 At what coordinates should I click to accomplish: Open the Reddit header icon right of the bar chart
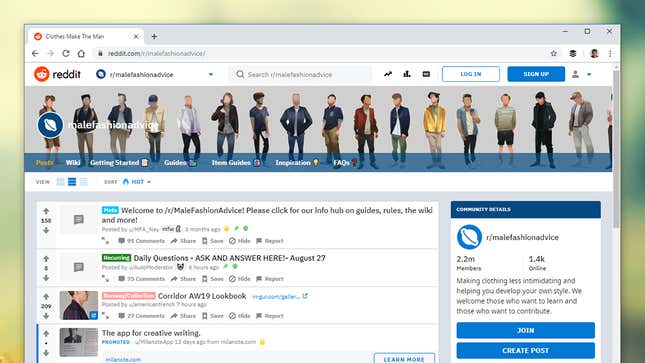point(426,74)
